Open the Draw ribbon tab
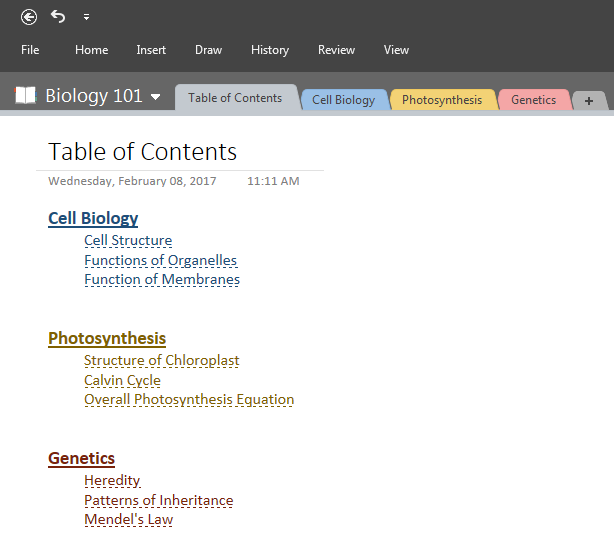Screen dimensions: 614x544 coord(208,50)
